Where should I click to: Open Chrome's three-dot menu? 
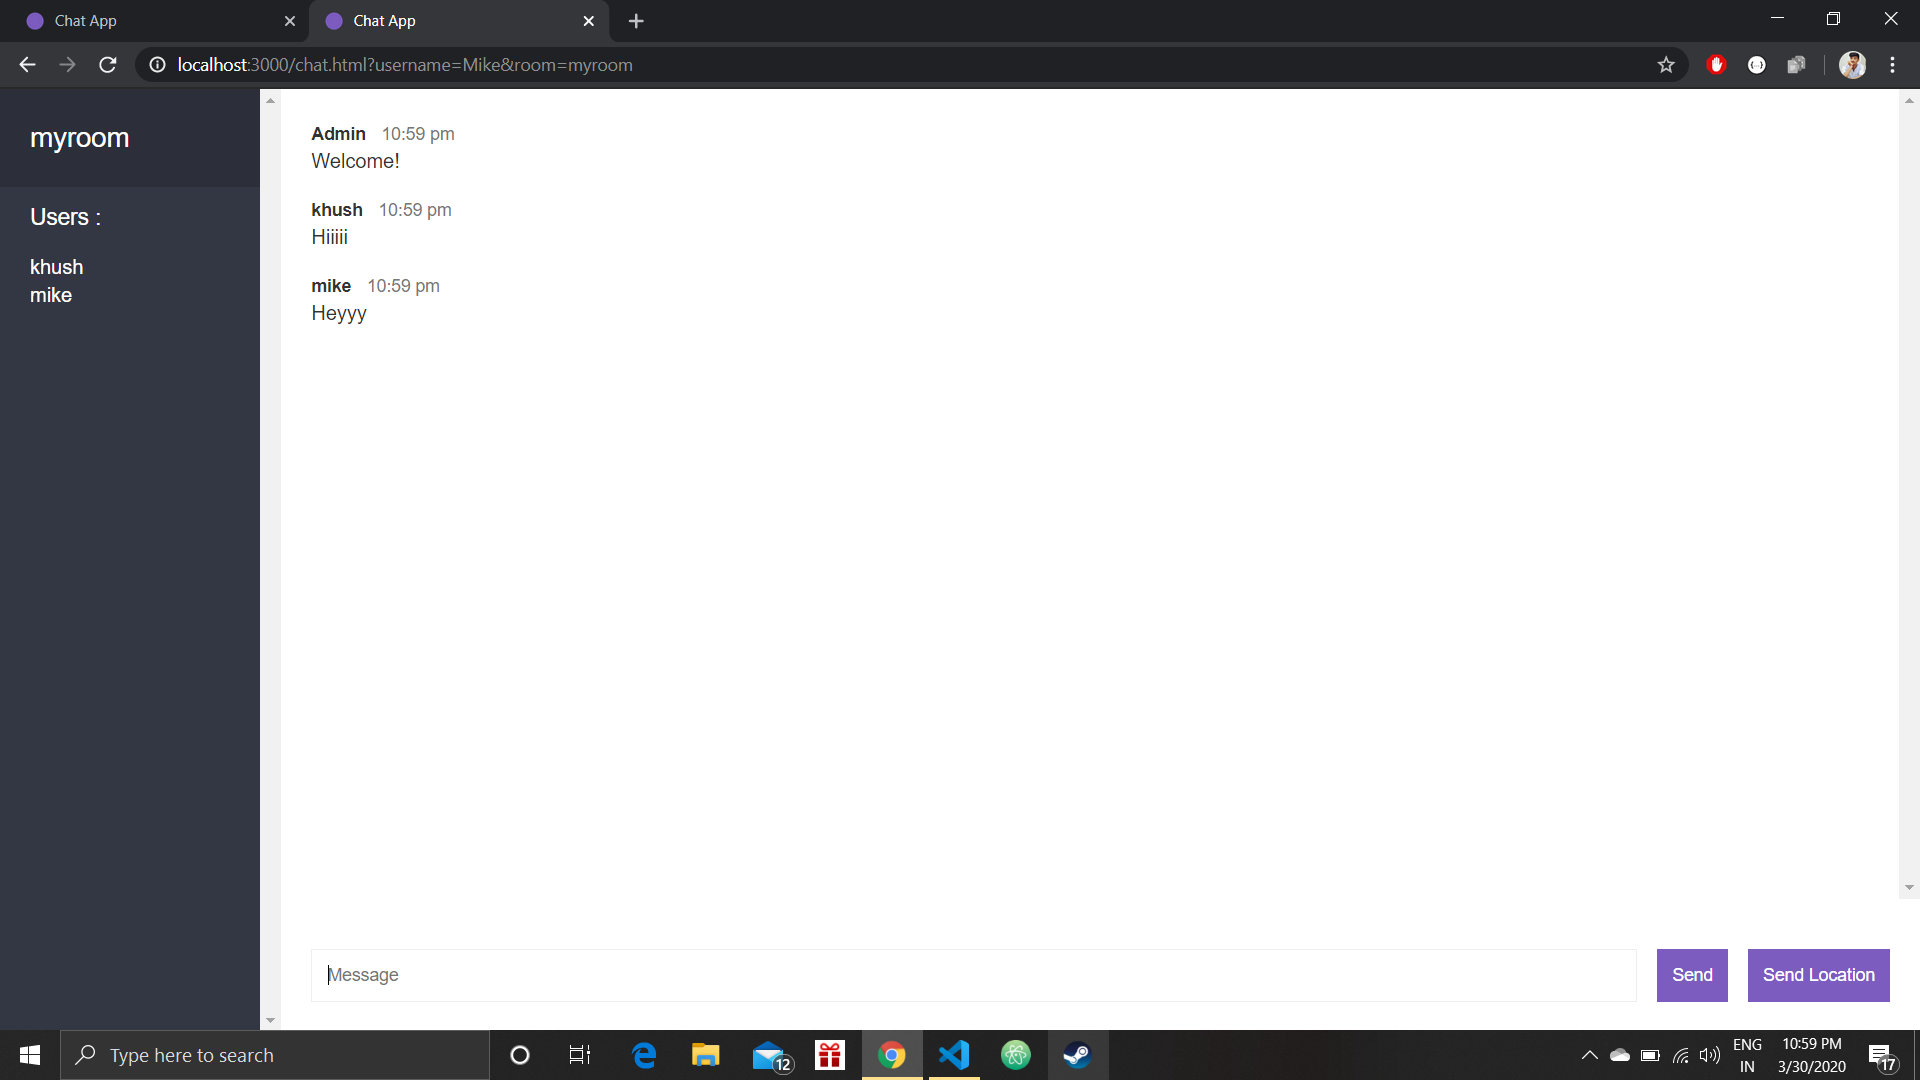coord(1892,64)
